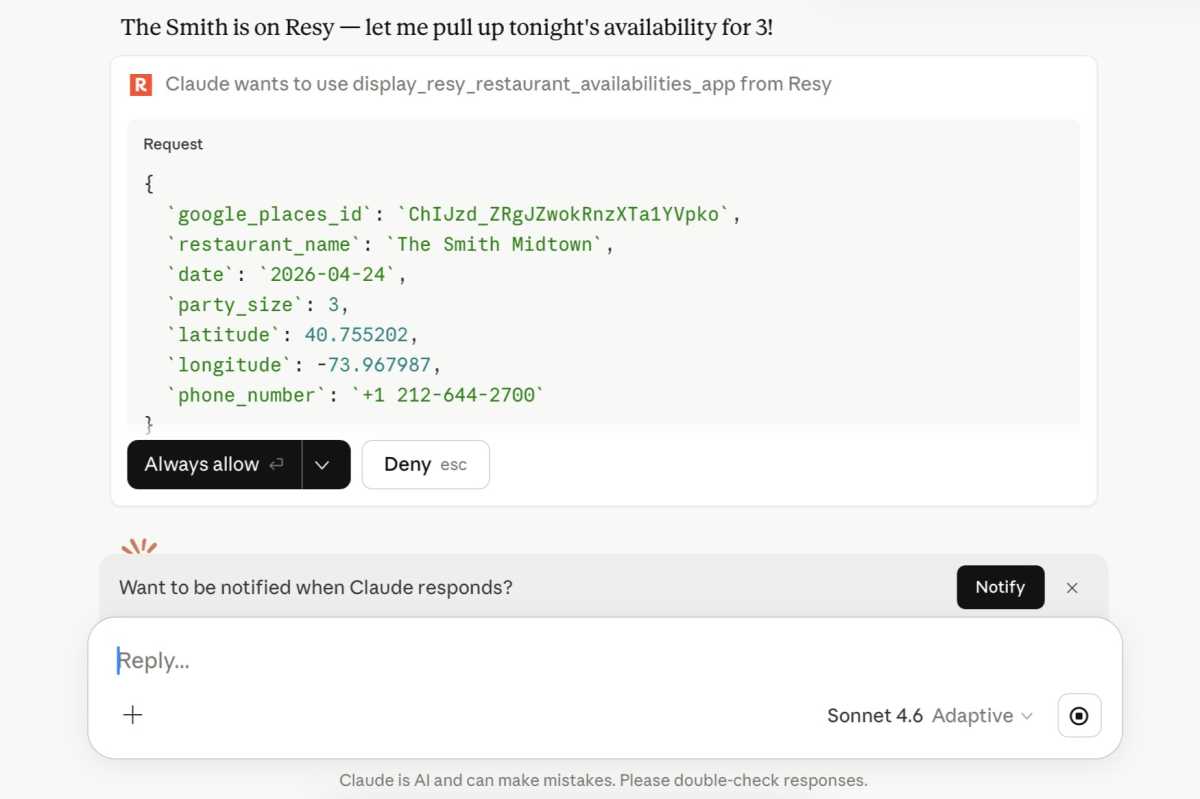Click the latitude value 40.755202
Screen dimensions: 1200x799
pyautogui.click(x=357, y=334)
